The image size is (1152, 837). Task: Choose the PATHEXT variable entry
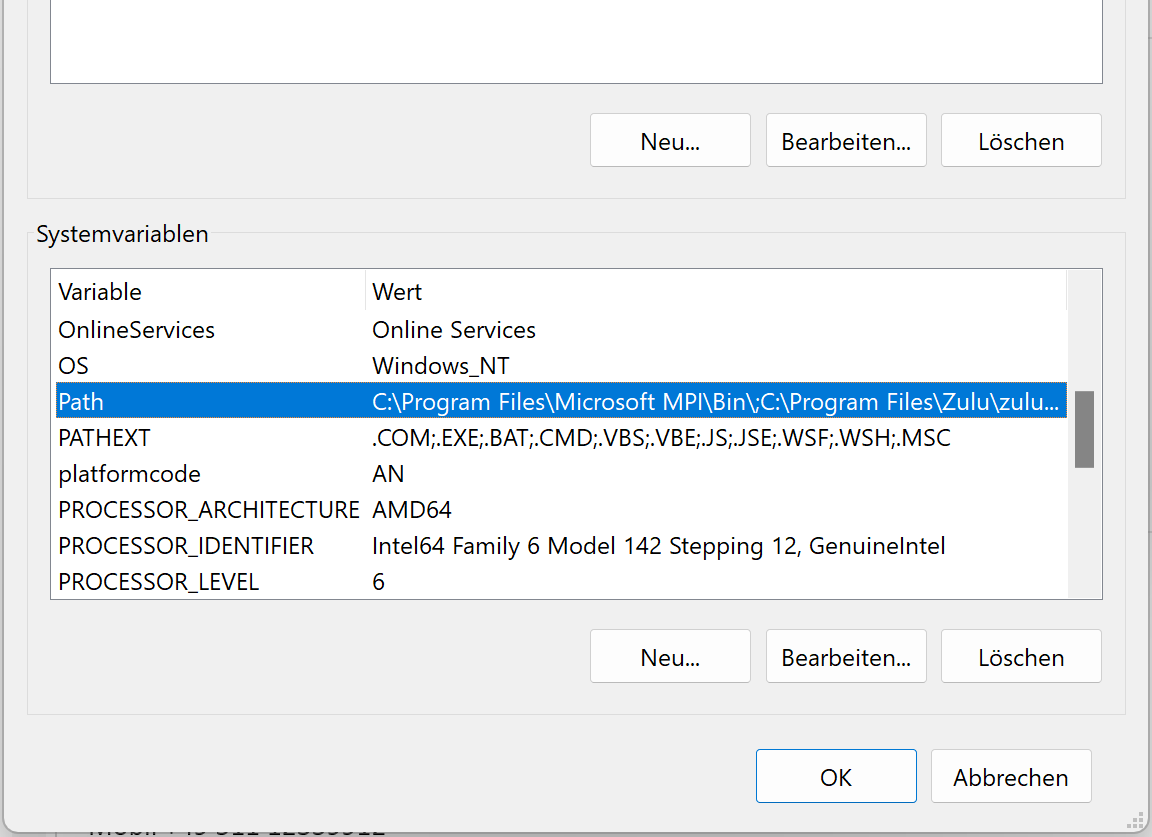104,438
